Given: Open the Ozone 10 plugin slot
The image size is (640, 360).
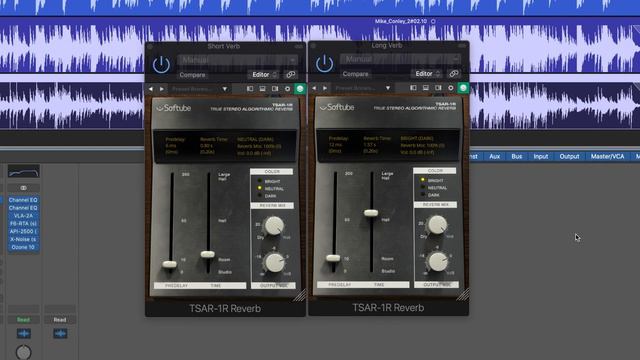Looking at the screenshot, I should click(24, 247).
